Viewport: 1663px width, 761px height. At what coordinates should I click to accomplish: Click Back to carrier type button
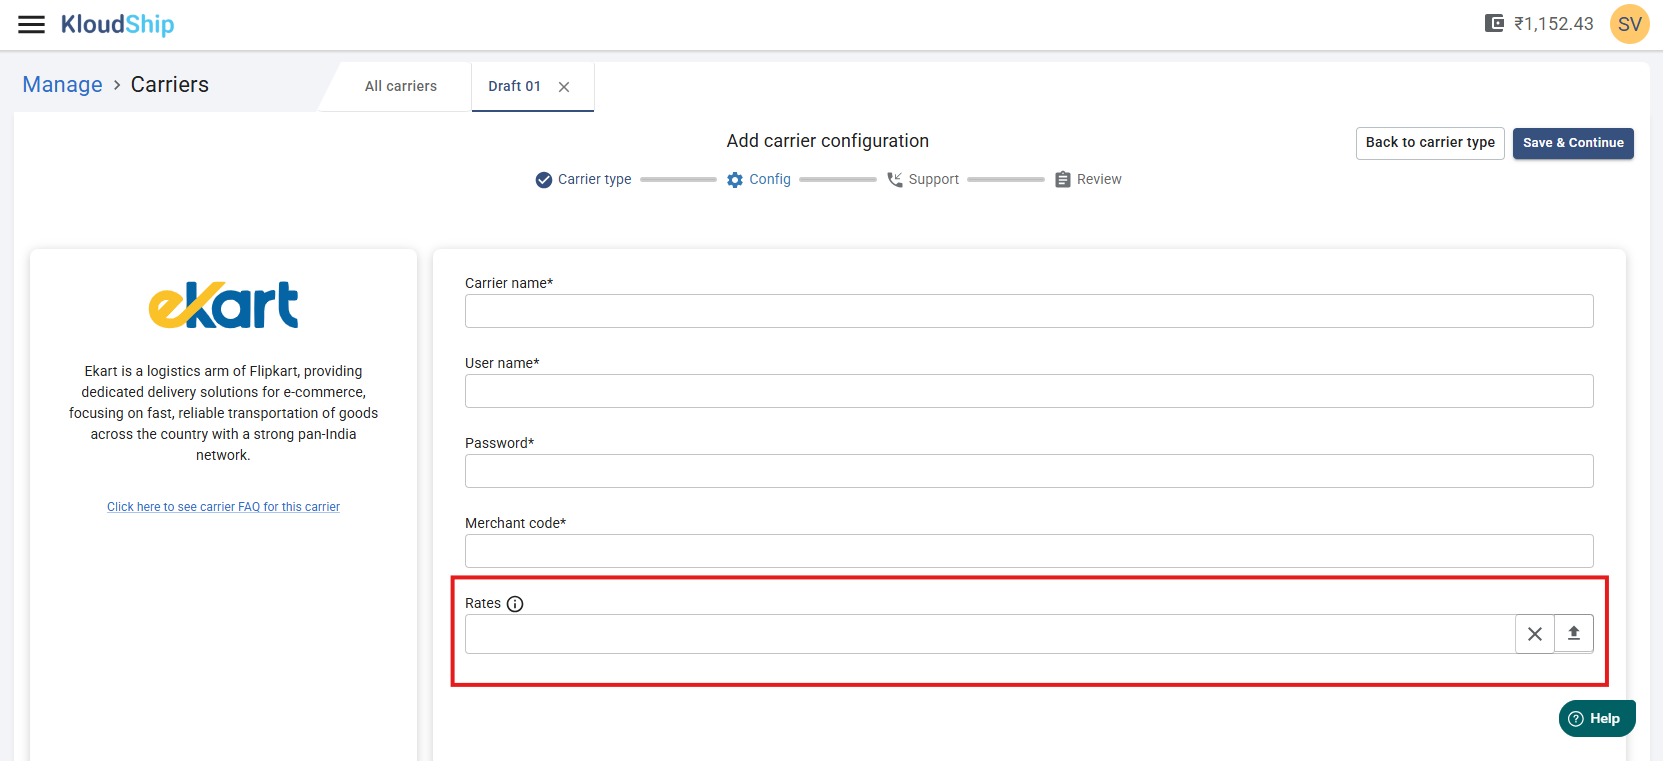point(1430,143)
